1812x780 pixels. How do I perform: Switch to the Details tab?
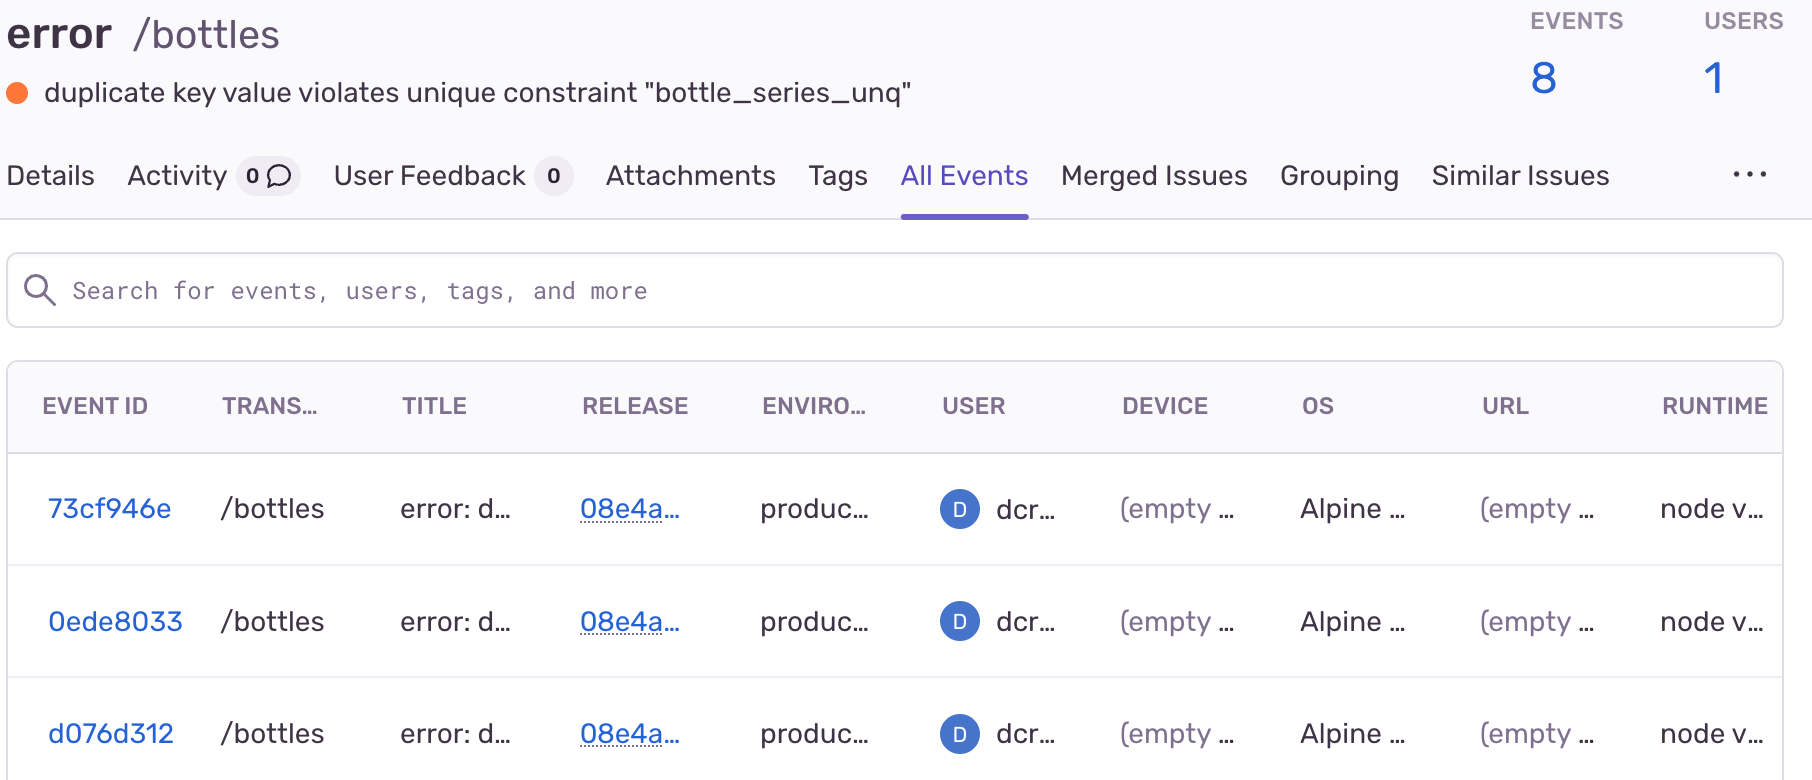point(50,176)
